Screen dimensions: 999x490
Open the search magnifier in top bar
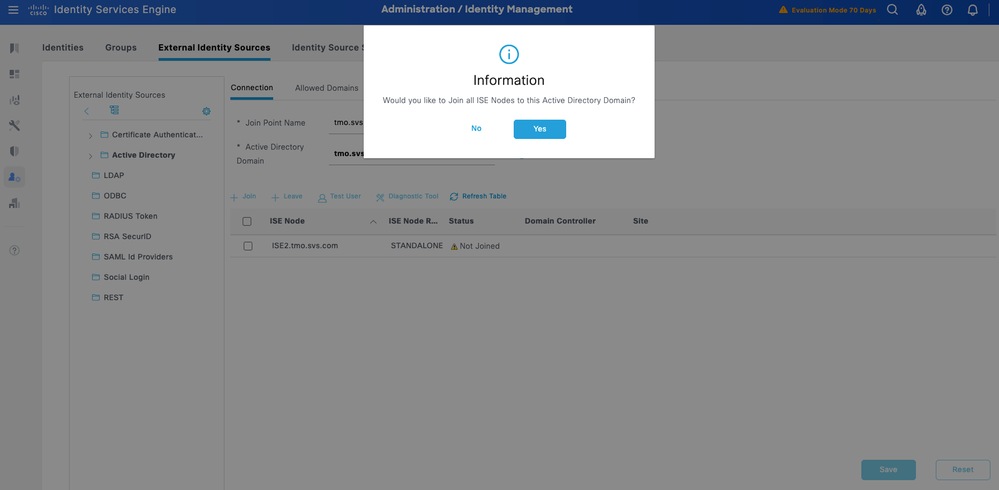893,10
